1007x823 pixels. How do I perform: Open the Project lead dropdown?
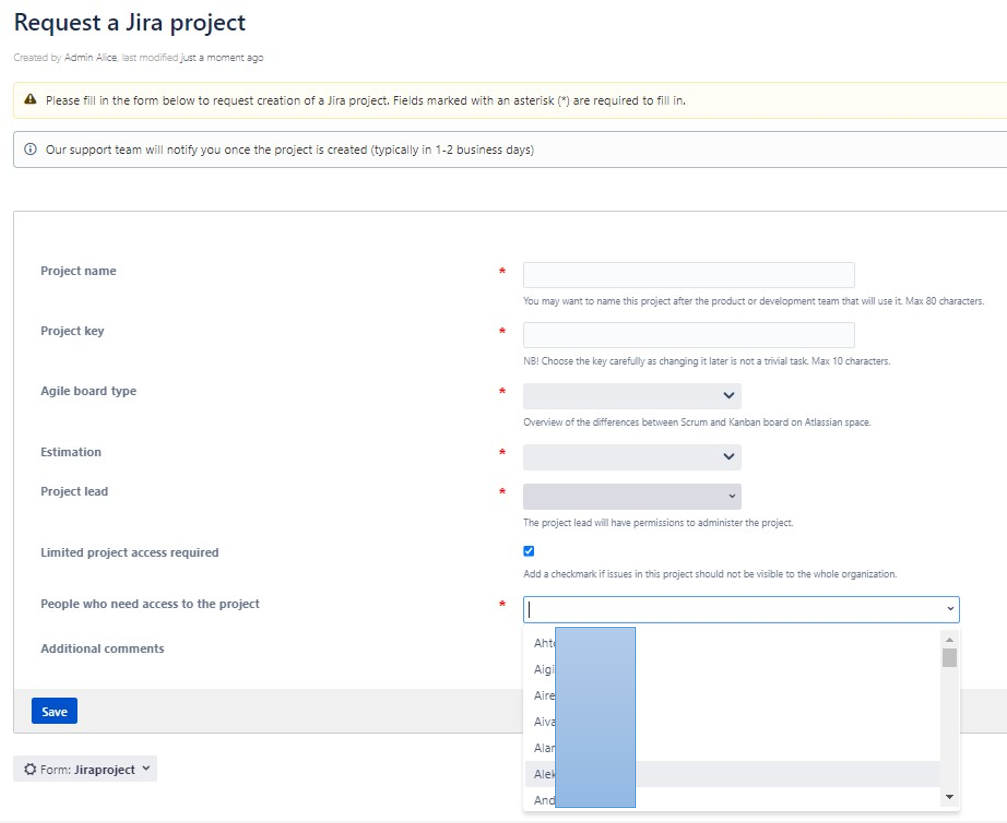[x=630, y=496]
